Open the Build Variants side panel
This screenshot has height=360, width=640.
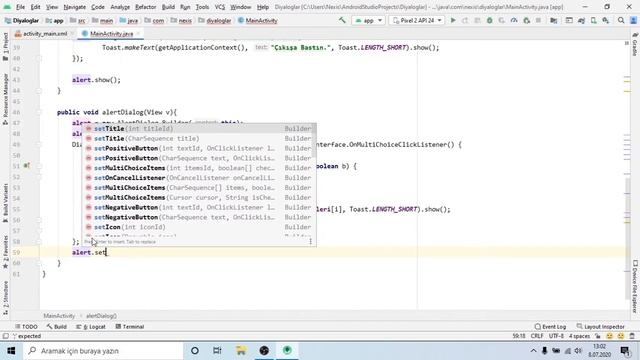(5, 202)
